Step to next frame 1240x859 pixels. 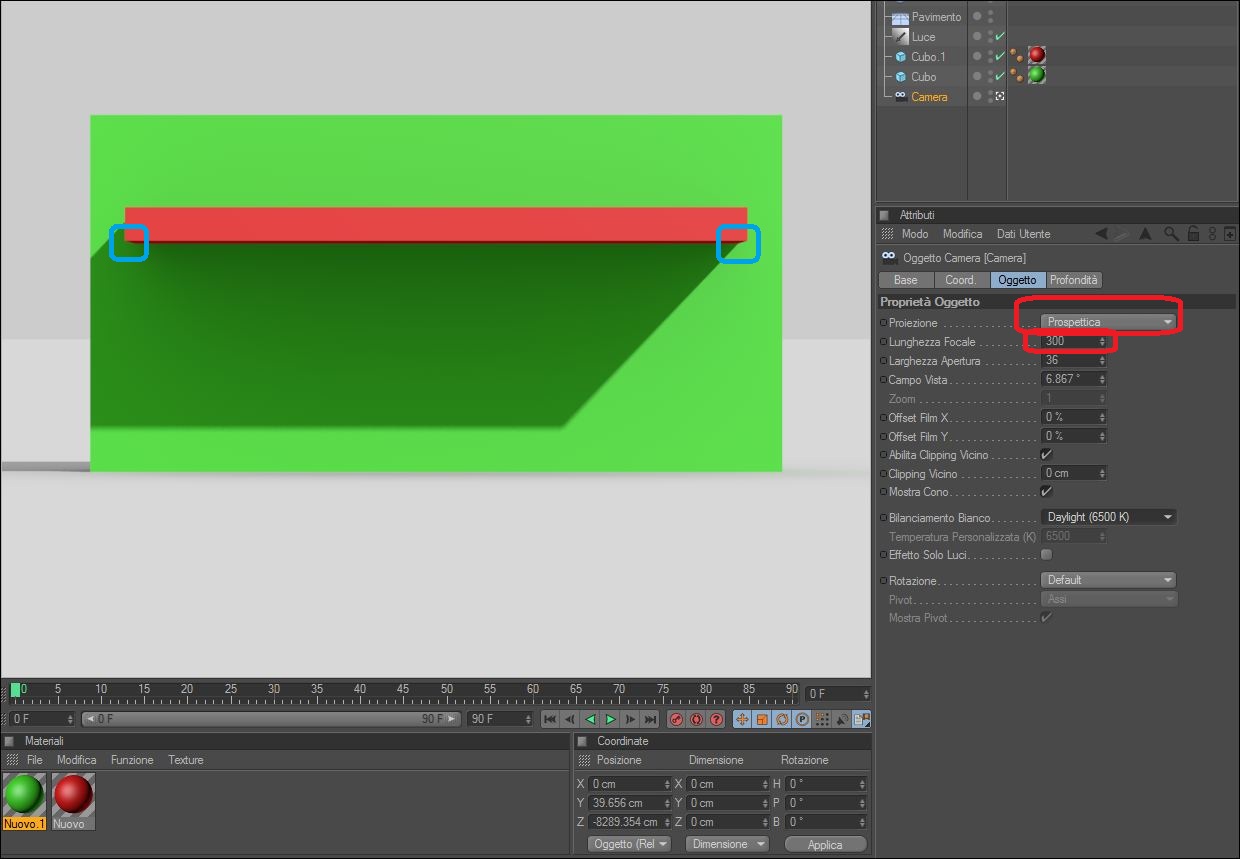coord(630,719)
